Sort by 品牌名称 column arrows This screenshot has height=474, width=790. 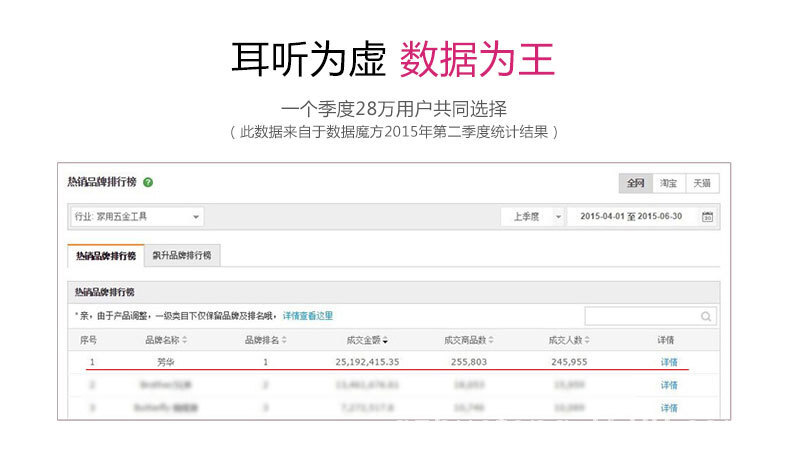click(184, 341)
